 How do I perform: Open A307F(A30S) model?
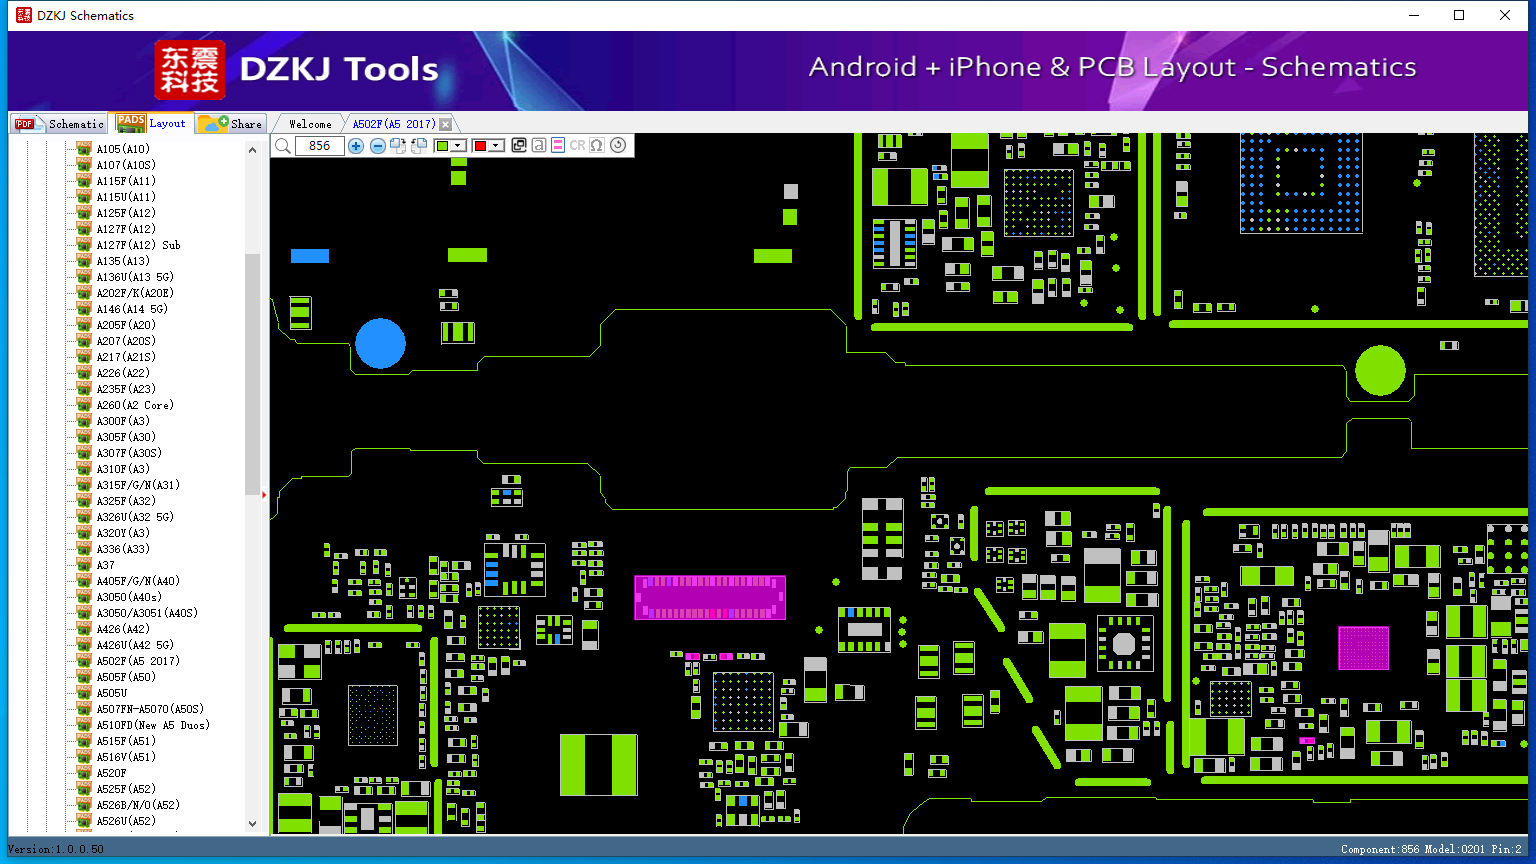point(129,453)
